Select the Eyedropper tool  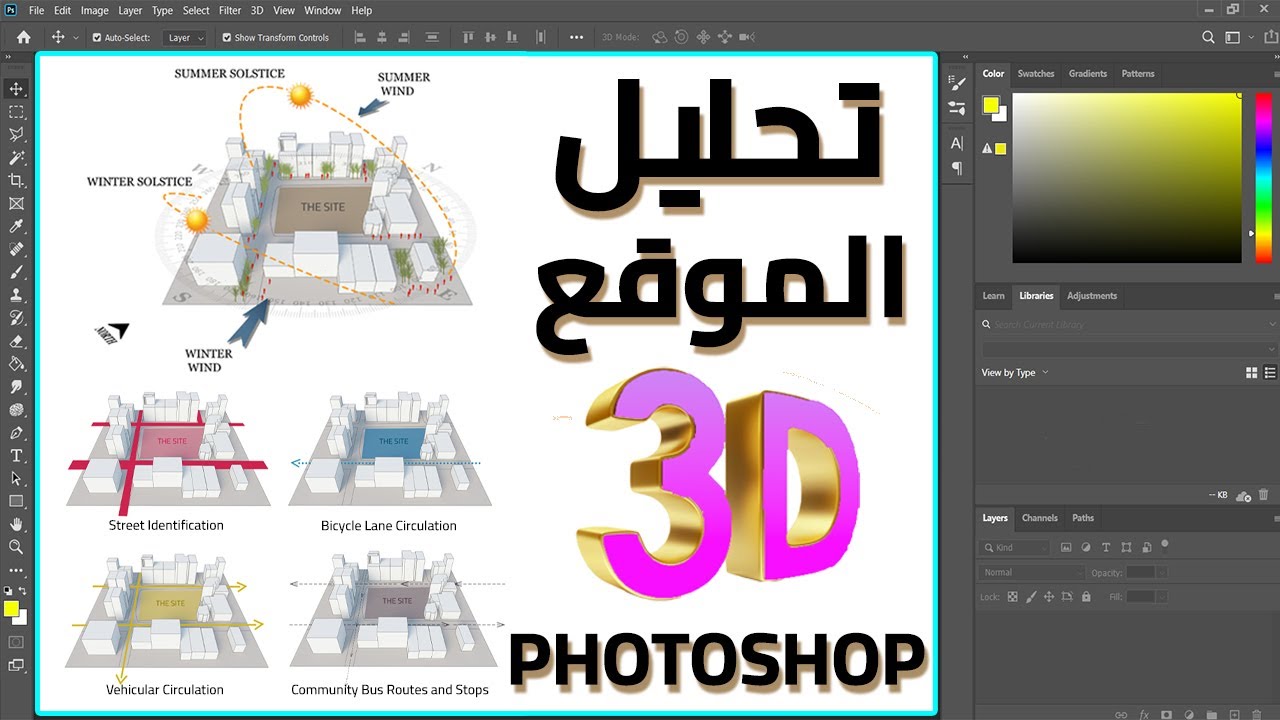(16, 227)
